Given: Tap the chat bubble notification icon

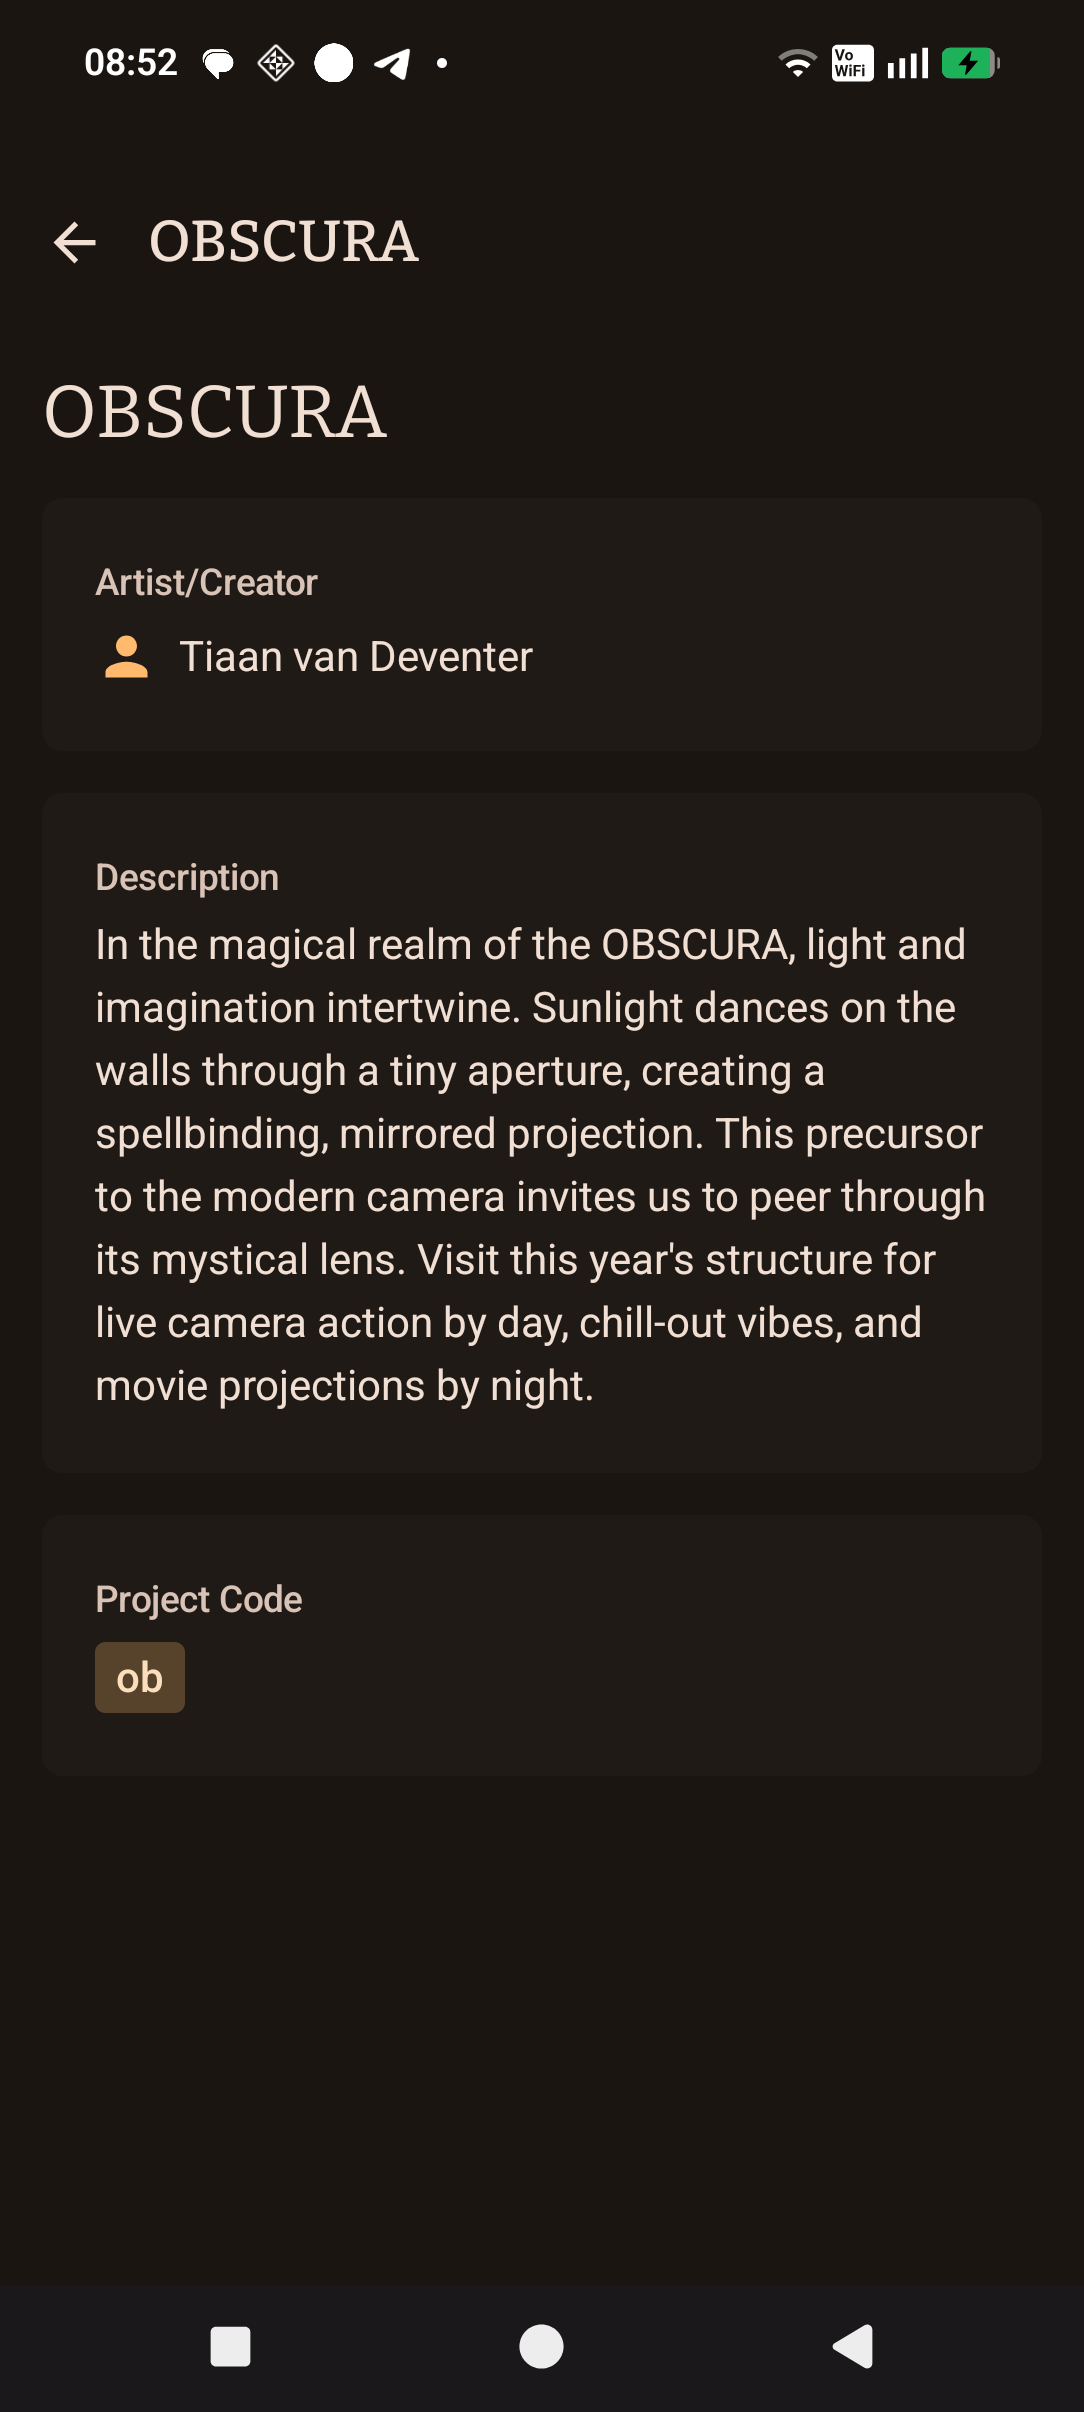Looking at the screenshot, I should click(x=218, y=64).
